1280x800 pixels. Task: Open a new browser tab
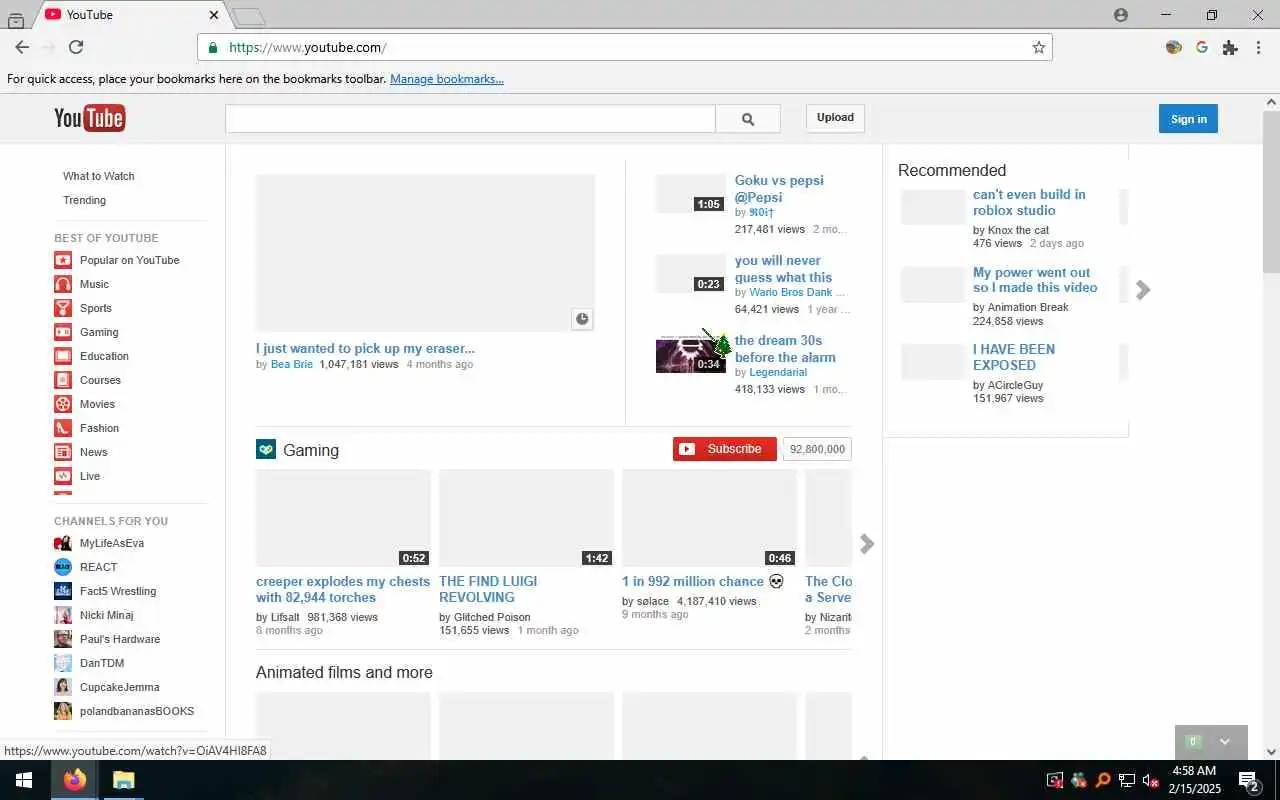pyautogui.click(x=248, y=16)
